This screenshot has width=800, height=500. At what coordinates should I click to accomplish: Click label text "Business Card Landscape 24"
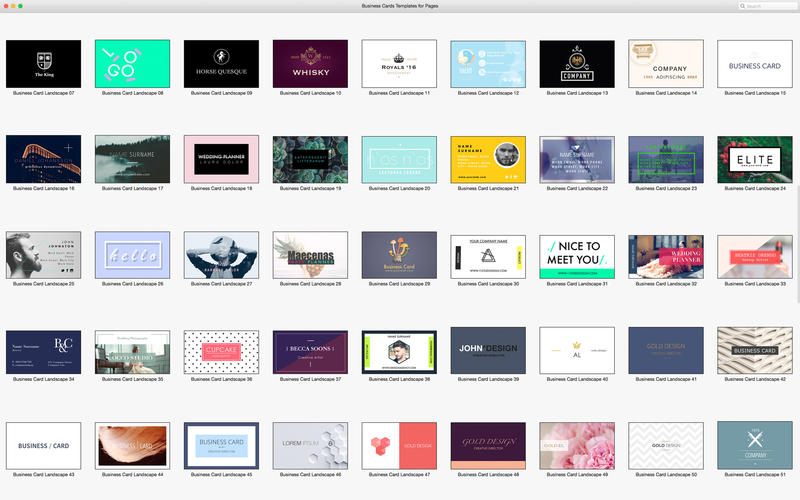click(755, 188)
